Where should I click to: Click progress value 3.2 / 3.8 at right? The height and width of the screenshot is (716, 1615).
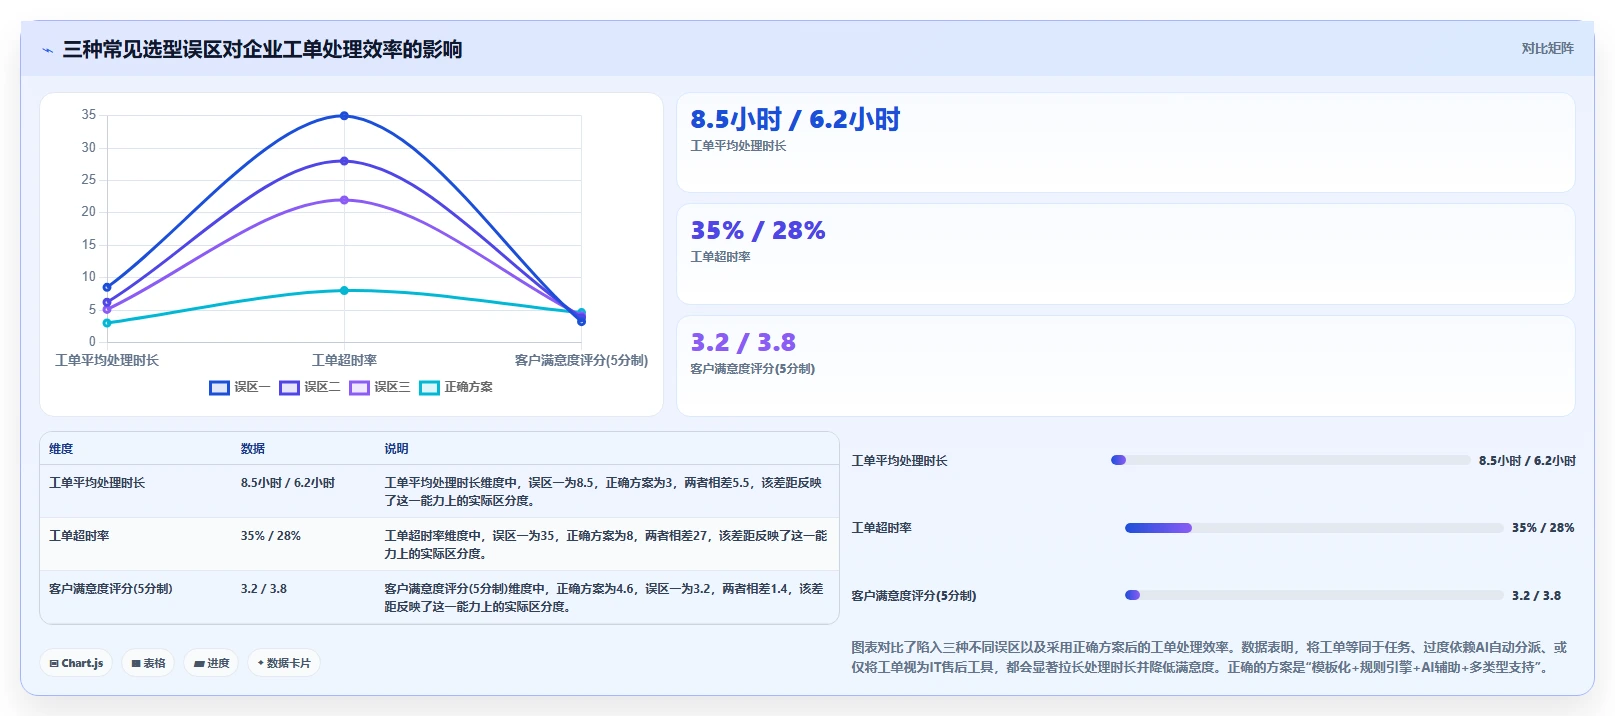coord(1536,595)
